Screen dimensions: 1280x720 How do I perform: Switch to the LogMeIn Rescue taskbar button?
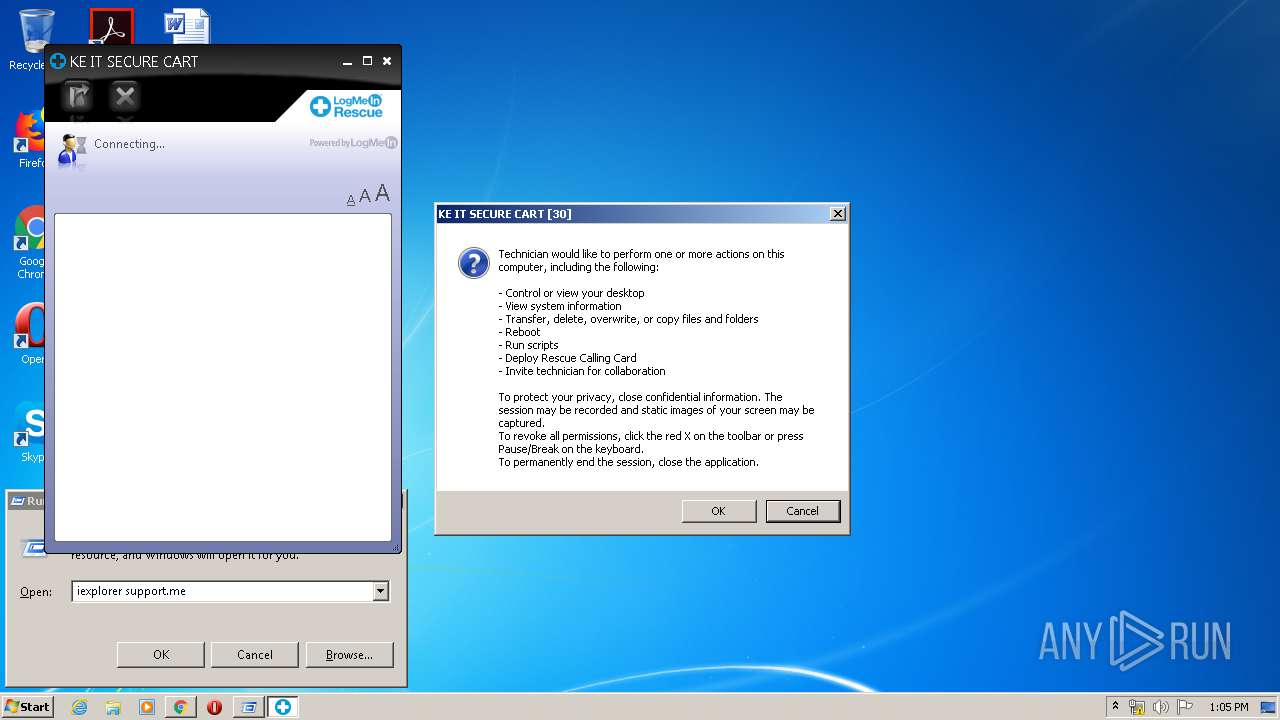(x=283, y=707)
